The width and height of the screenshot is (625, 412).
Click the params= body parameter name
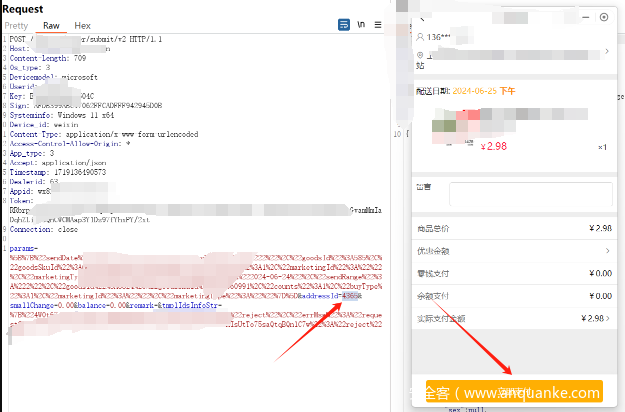tap(24, 249)
